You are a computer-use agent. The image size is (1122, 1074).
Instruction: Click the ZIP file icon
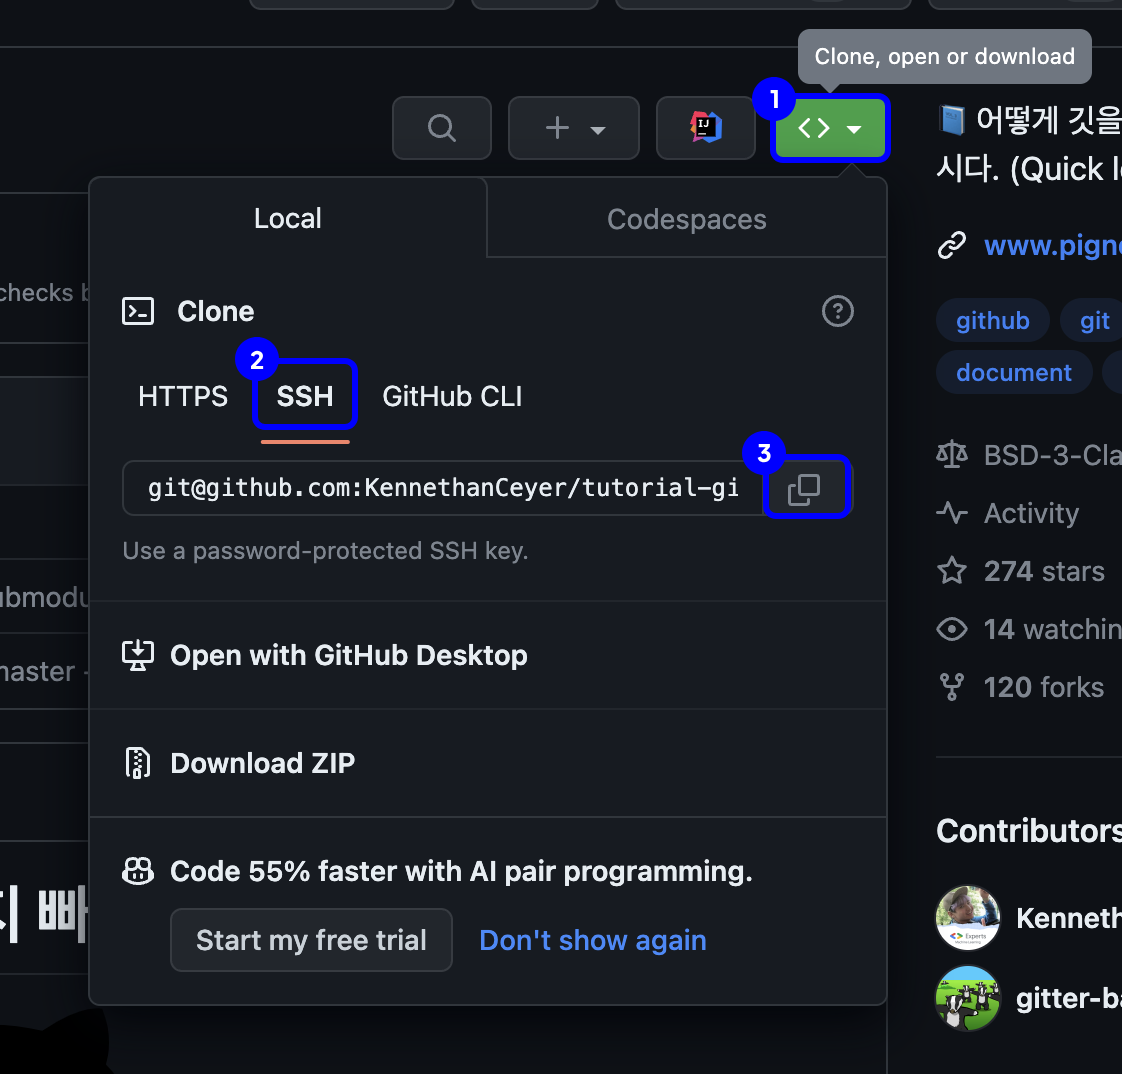(x=137, y=763)
